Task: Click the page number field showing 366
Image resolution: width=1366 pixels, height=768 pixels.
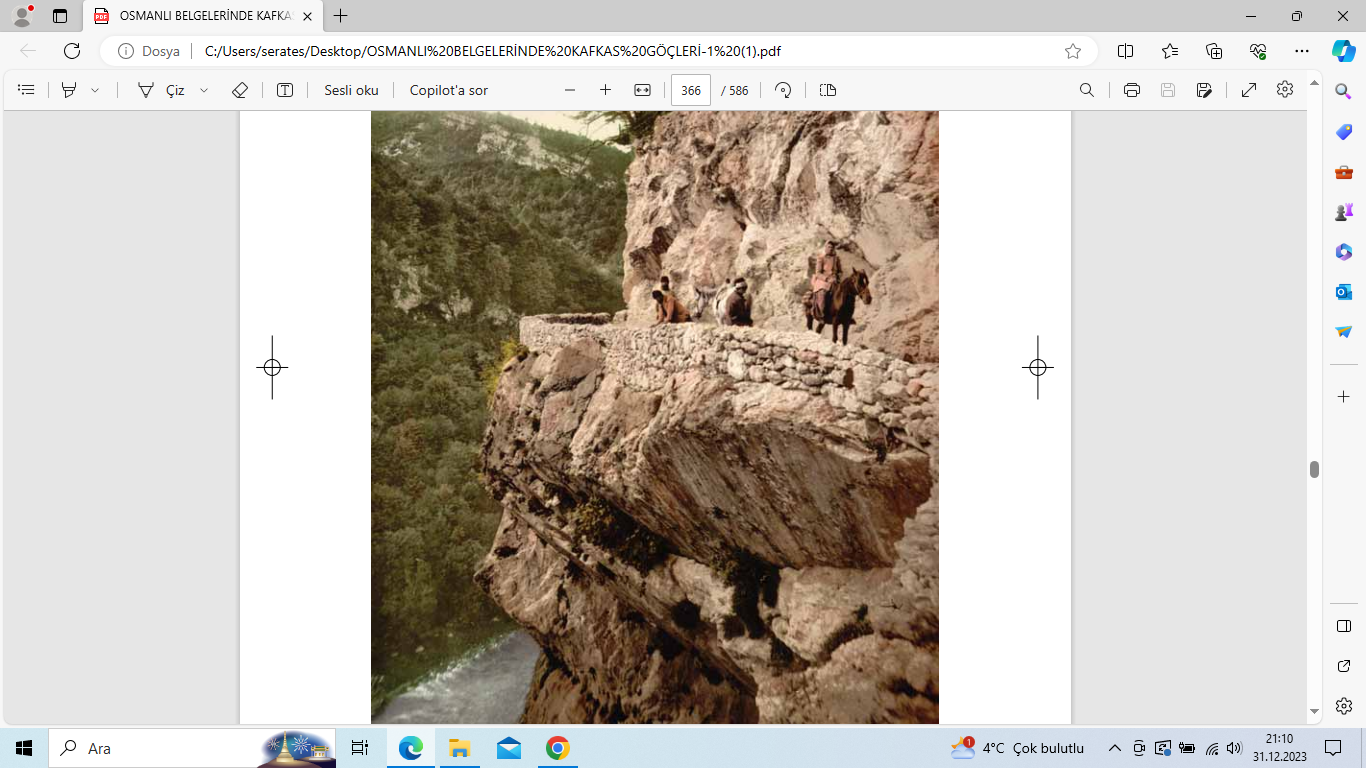Action: point(691,90)
